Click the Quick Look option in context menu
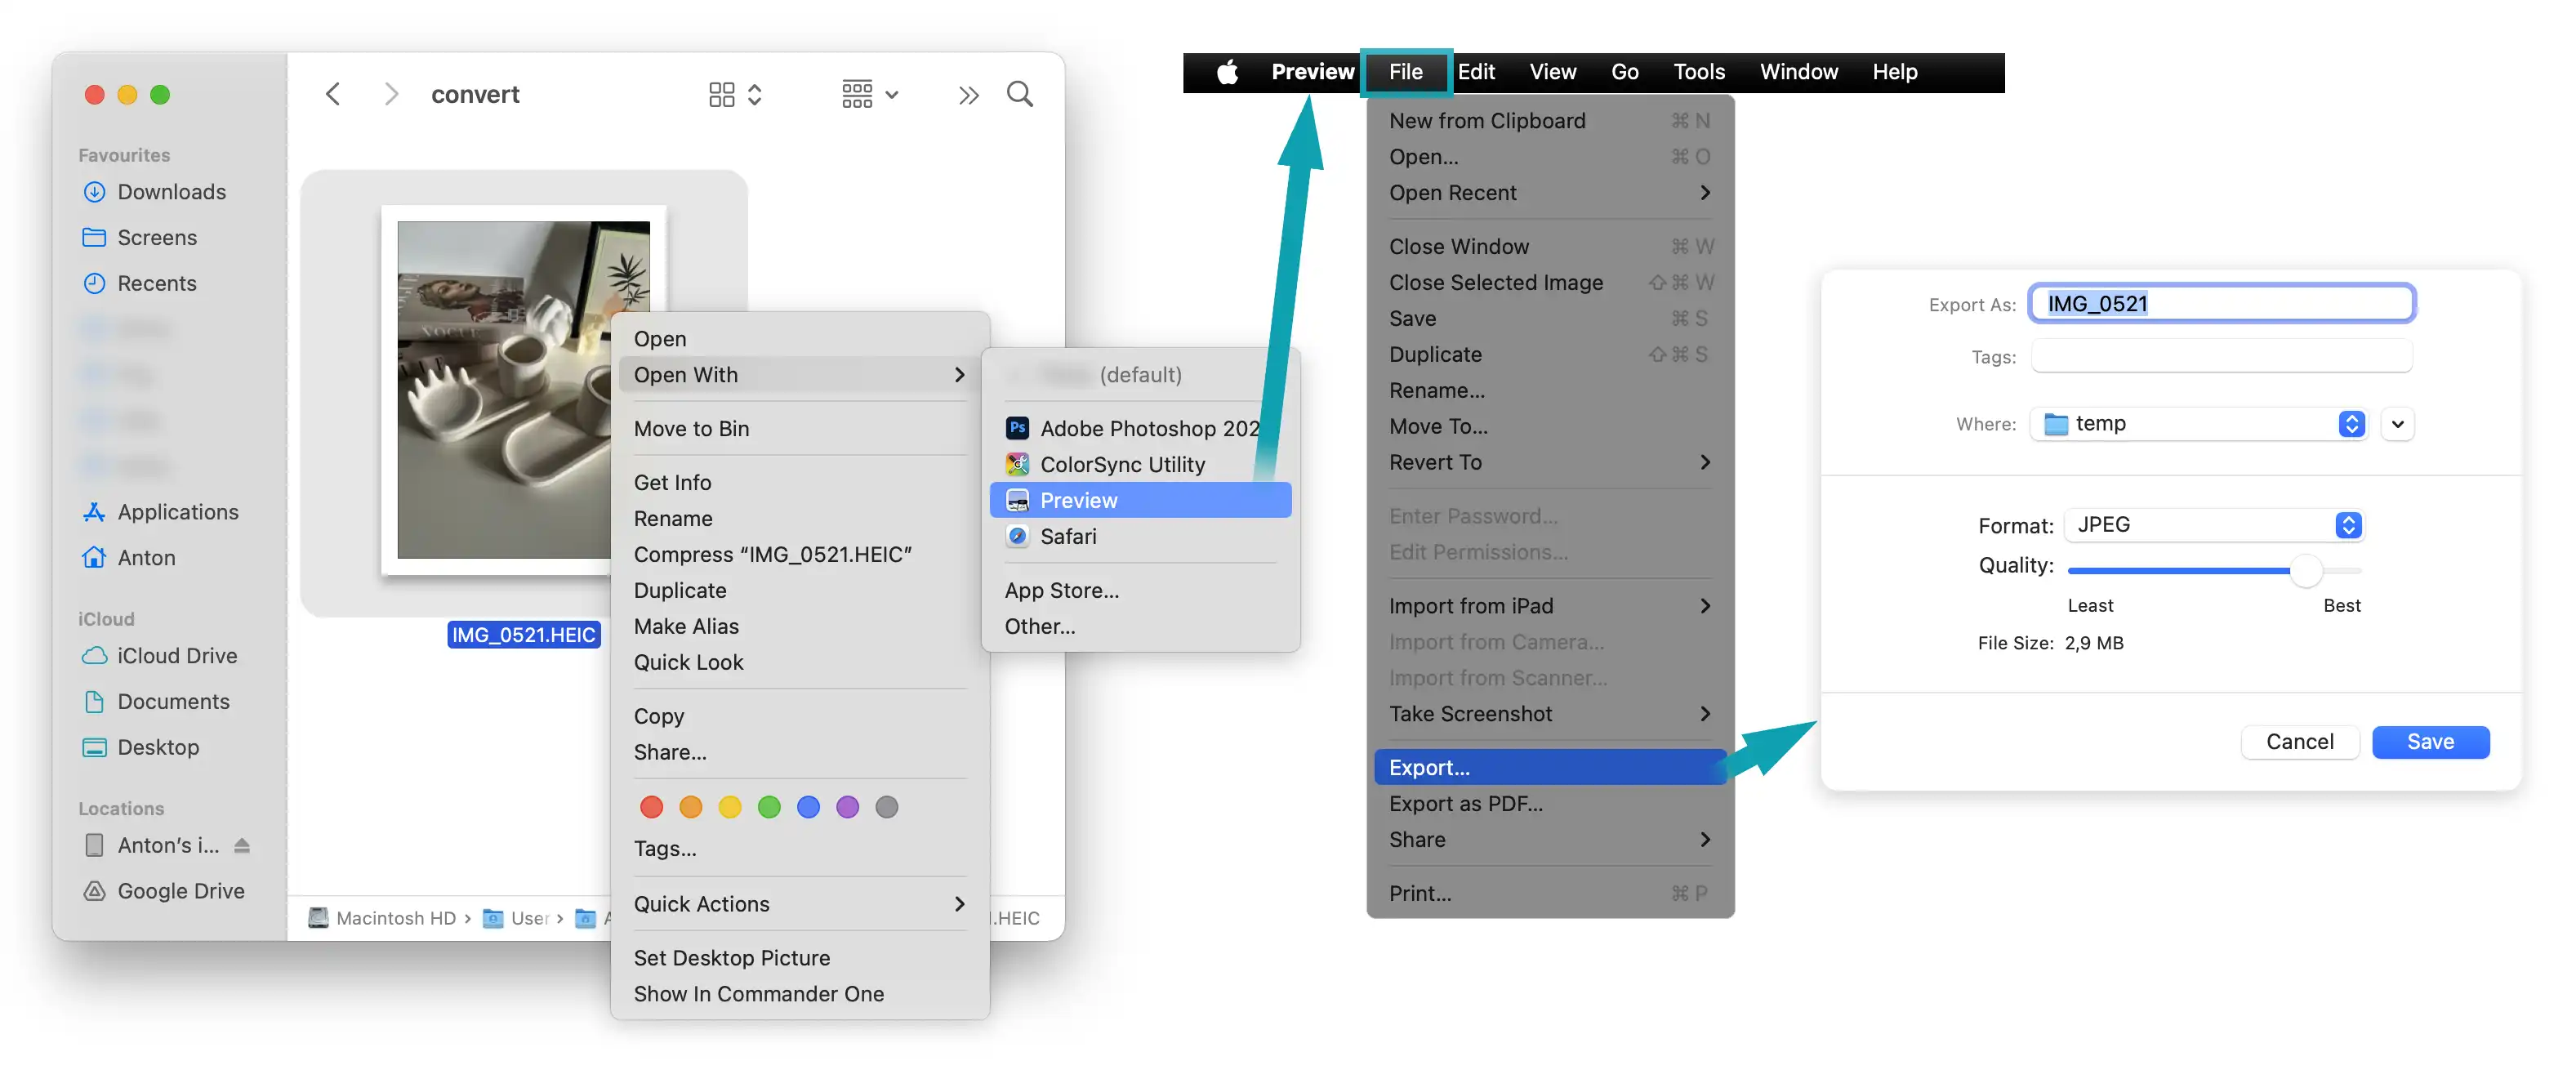 click(x=689, y=662)
